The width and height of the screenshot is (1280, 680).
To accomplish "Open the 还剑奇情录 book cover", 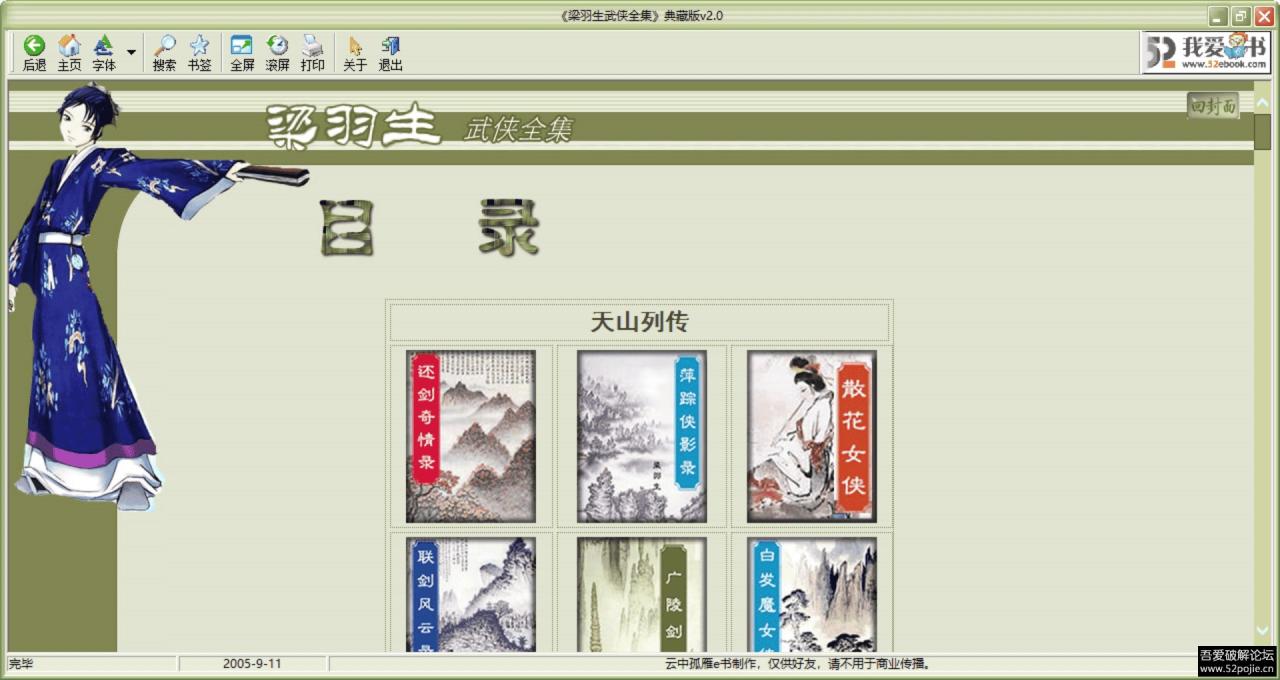I will tap(469, 436).
